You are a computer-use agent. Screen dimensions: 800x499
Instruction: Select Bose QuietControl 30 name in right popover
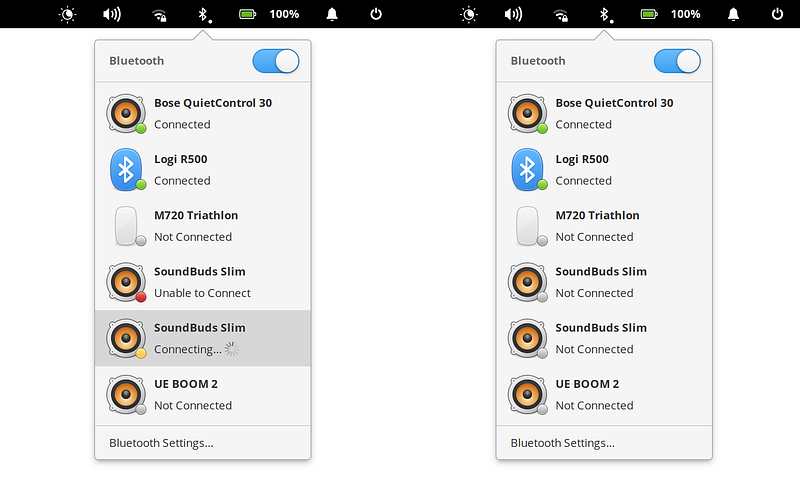point(614,103)
